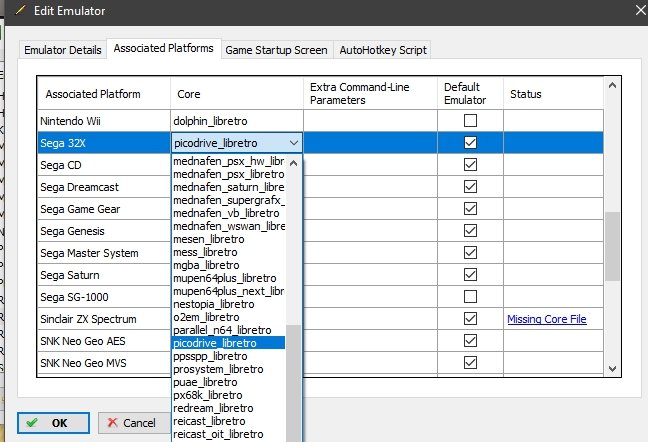648x442 pixels.
Task: Select the SNK Neo Geo MVS platform cell
Action: (x=104, y=363)
